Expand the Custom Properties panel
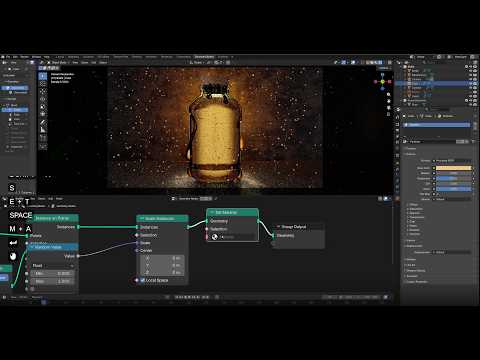Viewport: 480px width, 360px height. (x=417, y=282)
